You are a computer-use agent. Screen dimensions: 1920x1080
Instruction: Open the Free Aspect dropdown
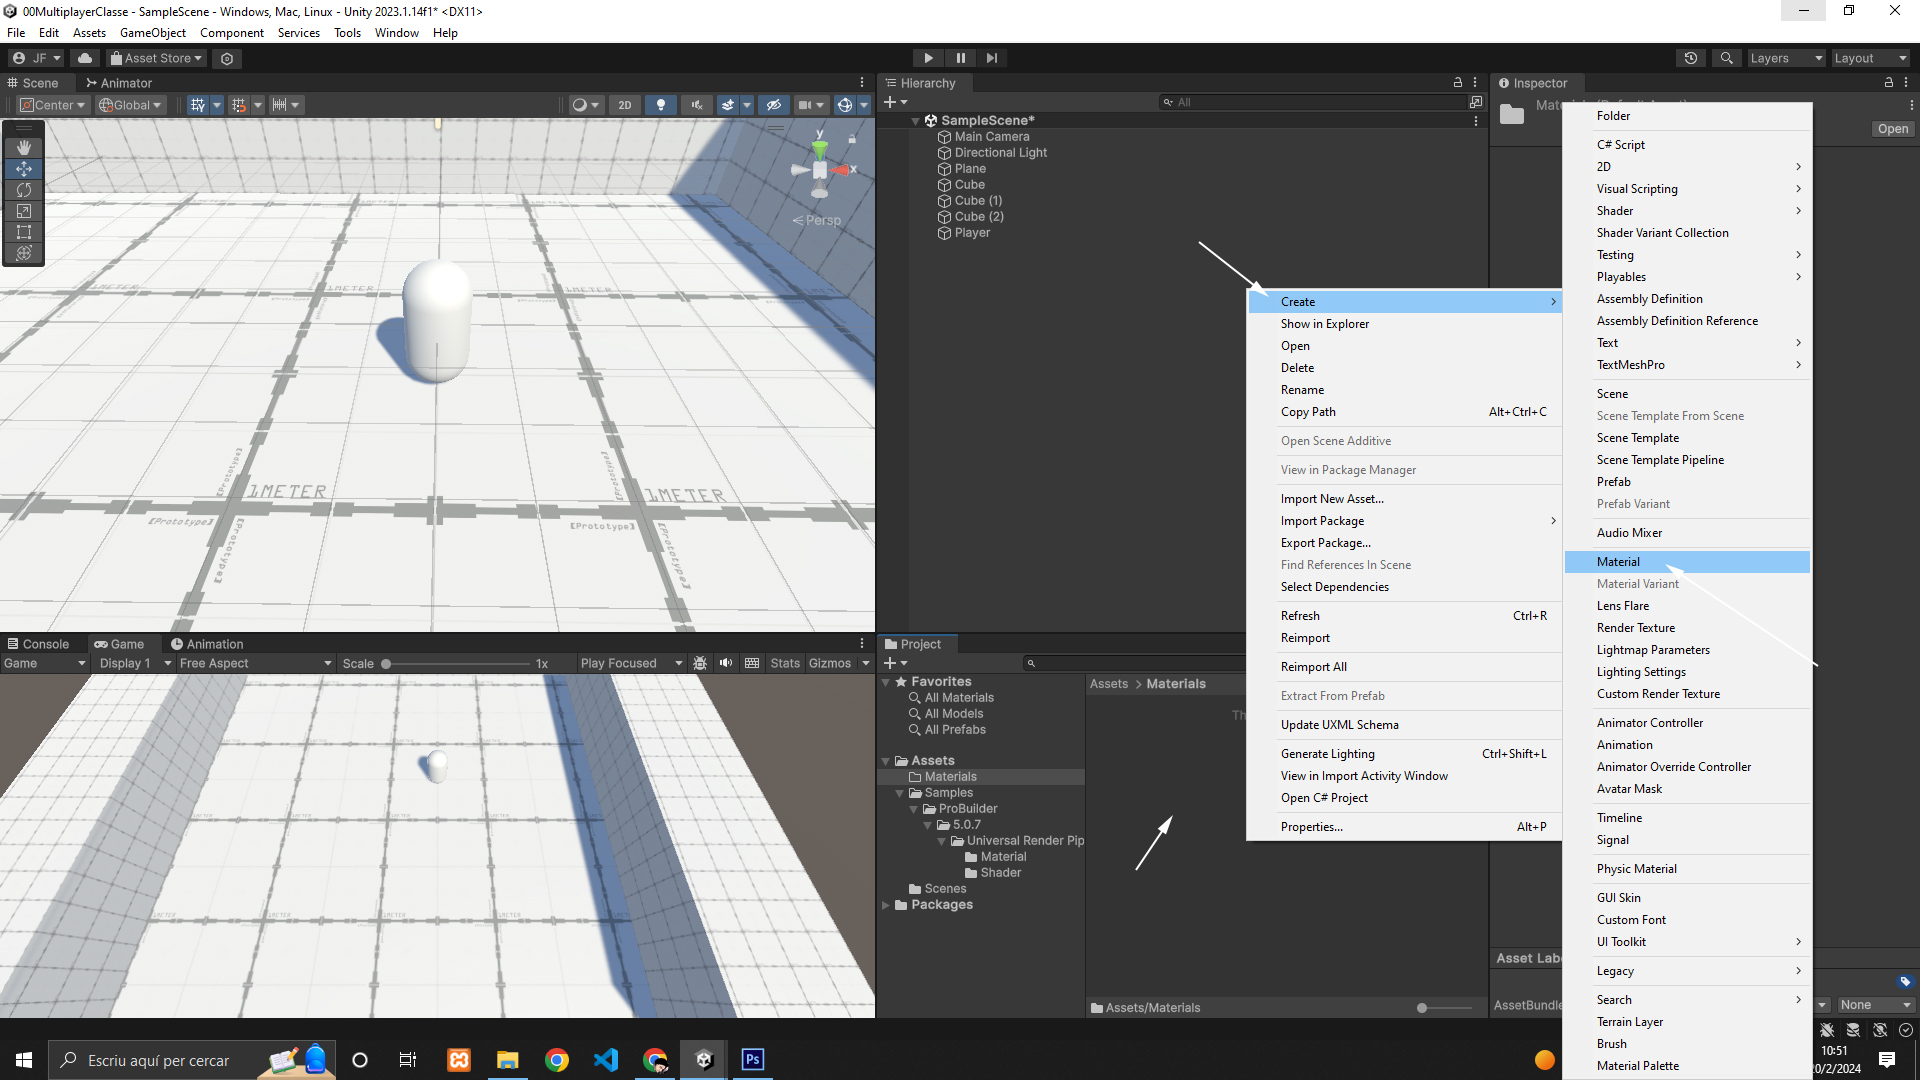point(255,663)
